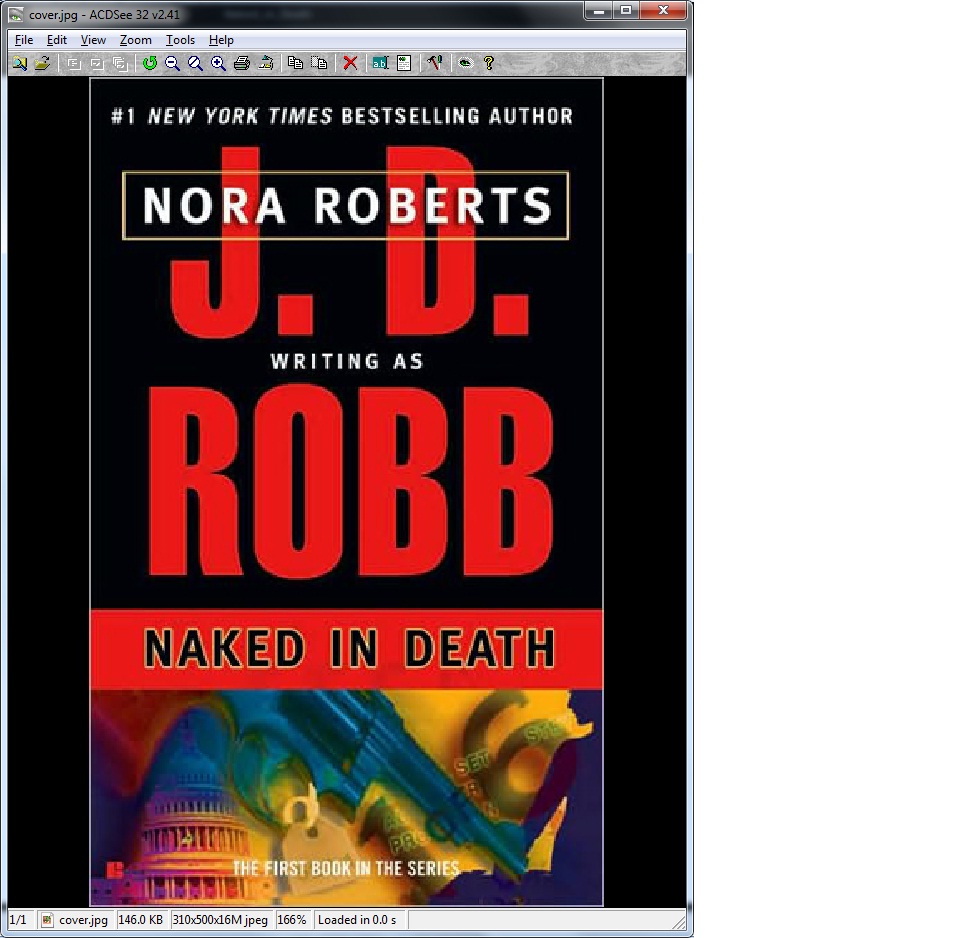Open image properties sheet icon
Screen dimensions: 960x938
pos(404,63)
